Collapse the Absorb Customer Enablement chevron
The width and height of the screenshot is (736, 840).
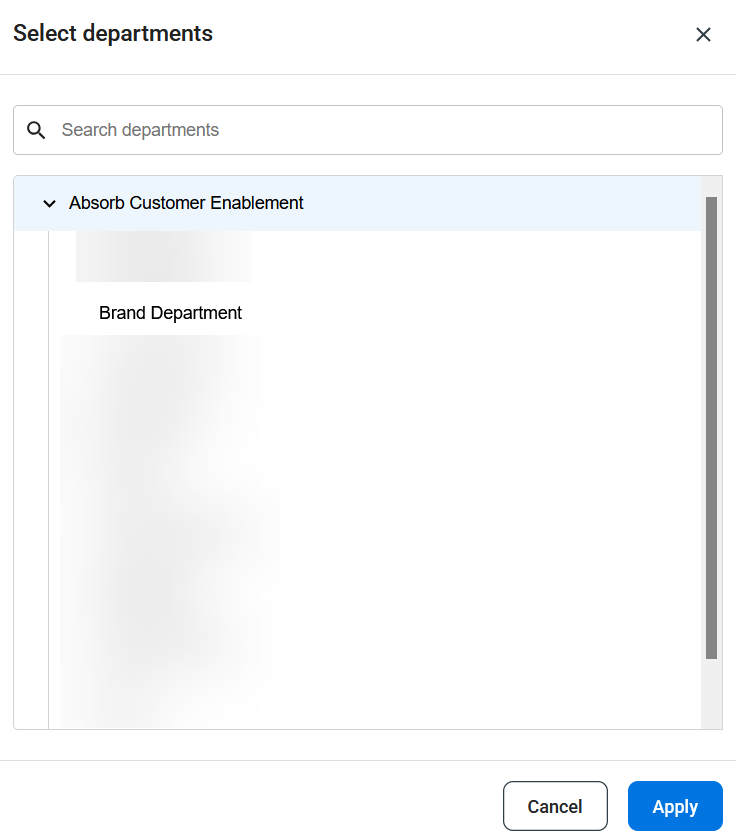tap(49, 204)
